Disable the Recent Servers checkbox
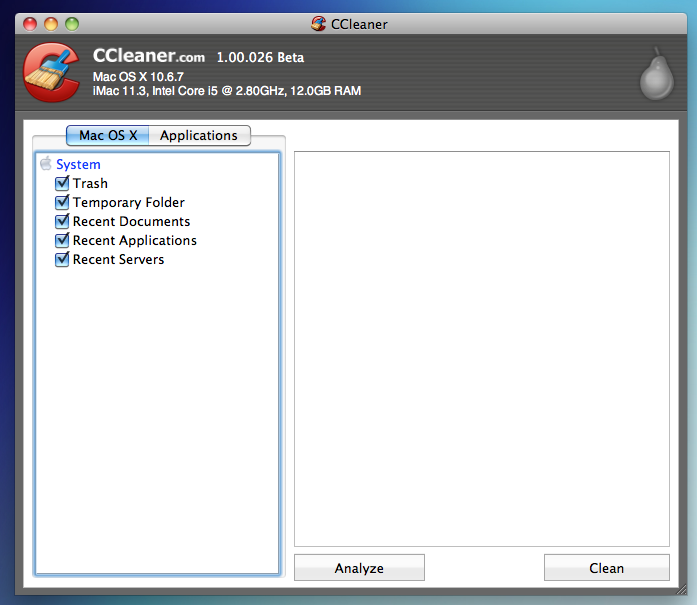The height and width of the screenshot is (605, 697). pos(62,260)
